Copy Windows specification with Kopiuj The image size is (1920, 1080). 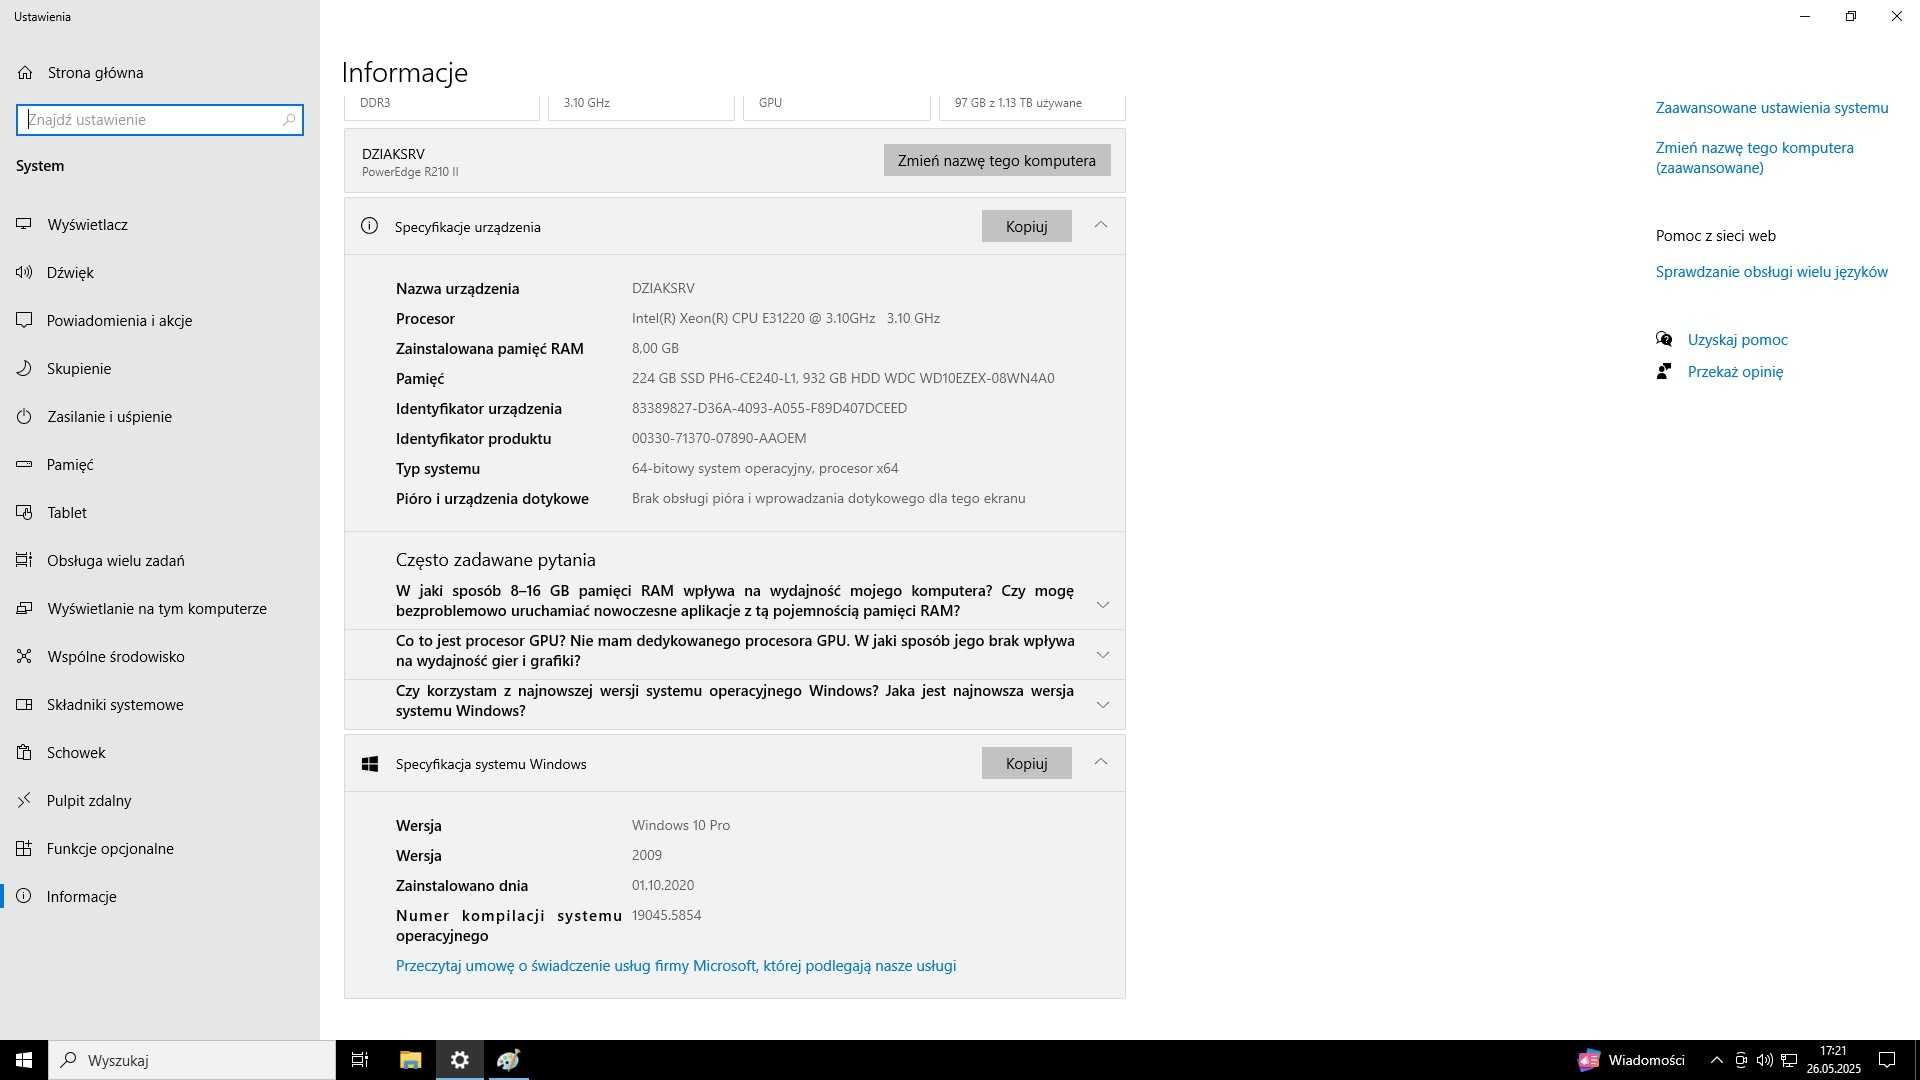(x=1026, y=763)
